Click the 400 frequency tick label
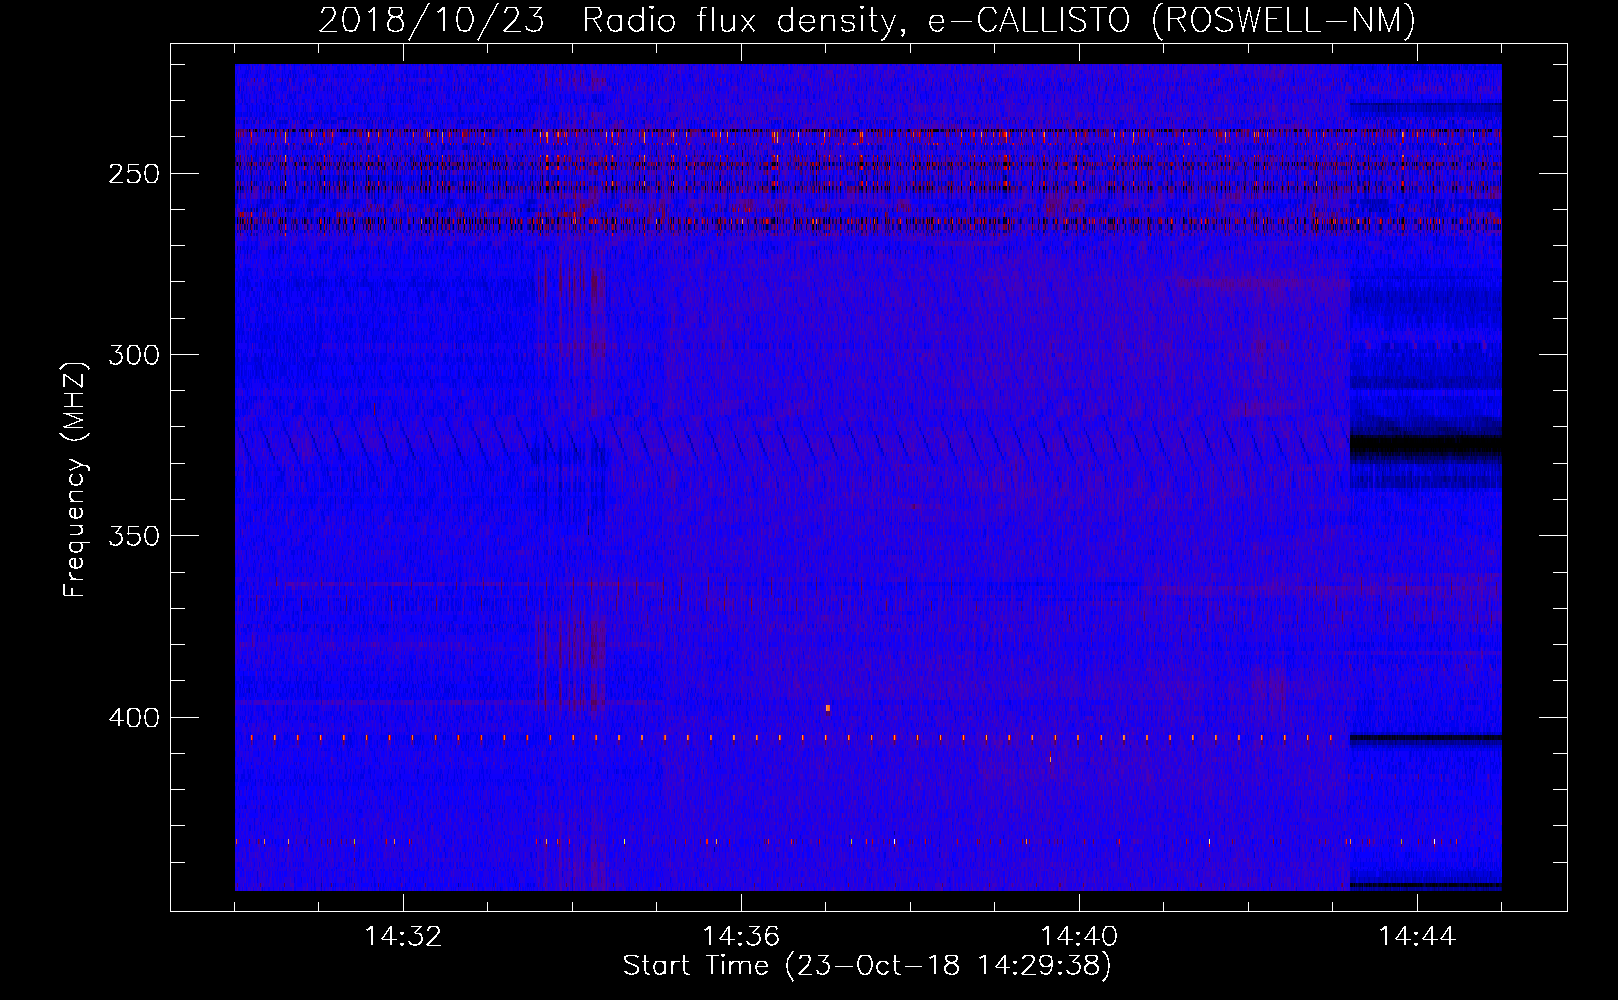The width and height of the screenshot is (1618, 1000). (133, 718)
